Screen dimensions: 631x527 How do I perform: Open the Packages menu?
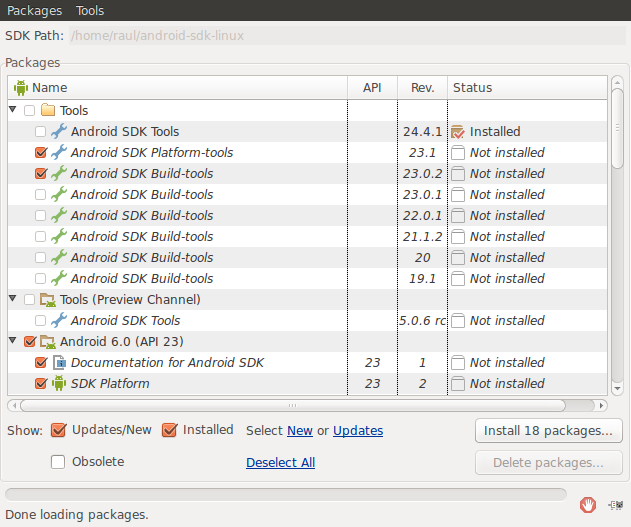35,10
